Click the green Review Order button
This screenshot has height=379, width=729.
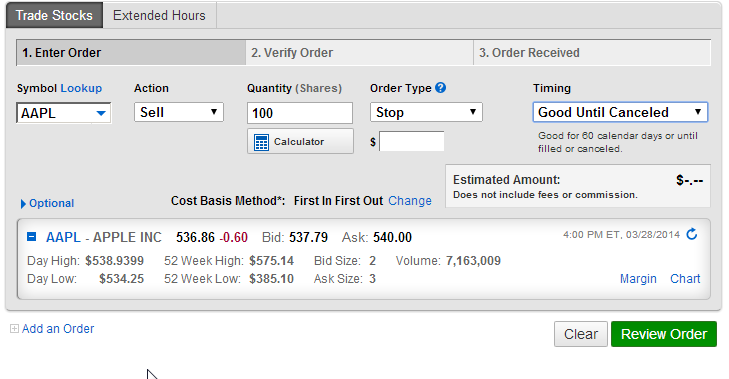(664, 334)
